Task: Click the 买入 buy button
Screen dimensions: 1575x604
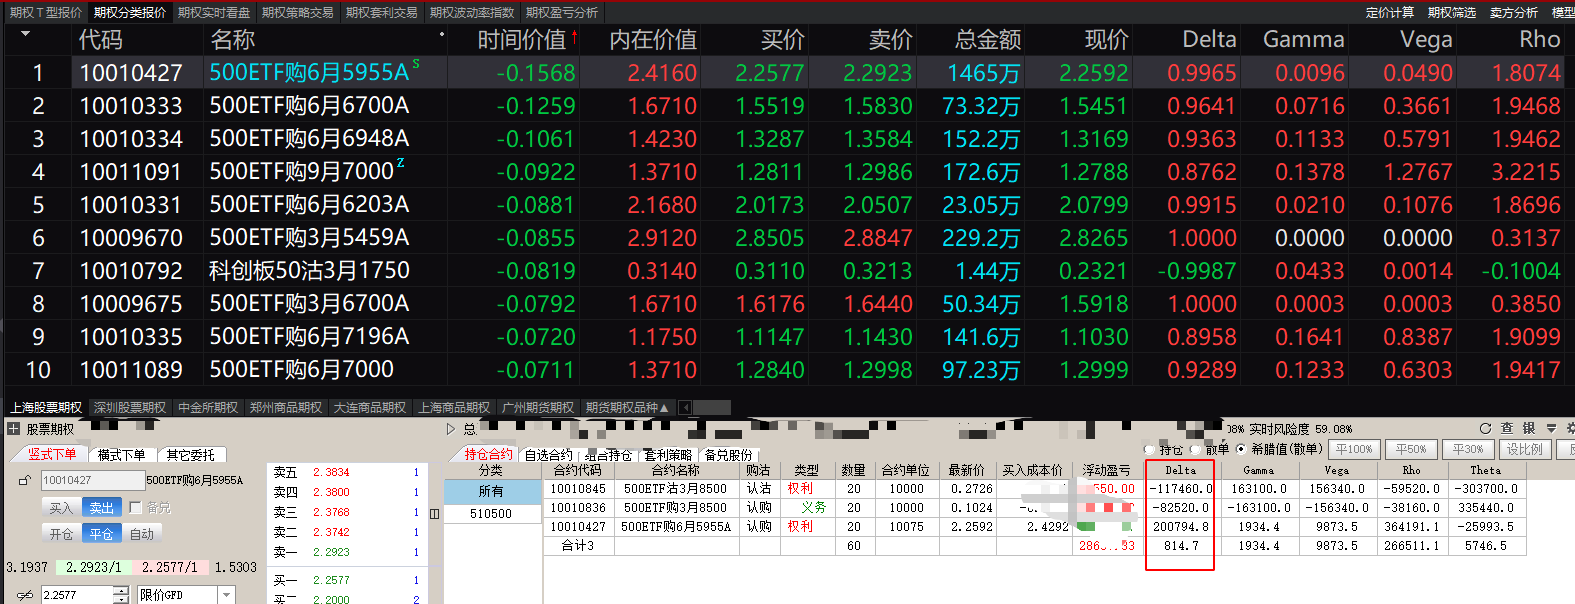Action: tap(61, 508)
